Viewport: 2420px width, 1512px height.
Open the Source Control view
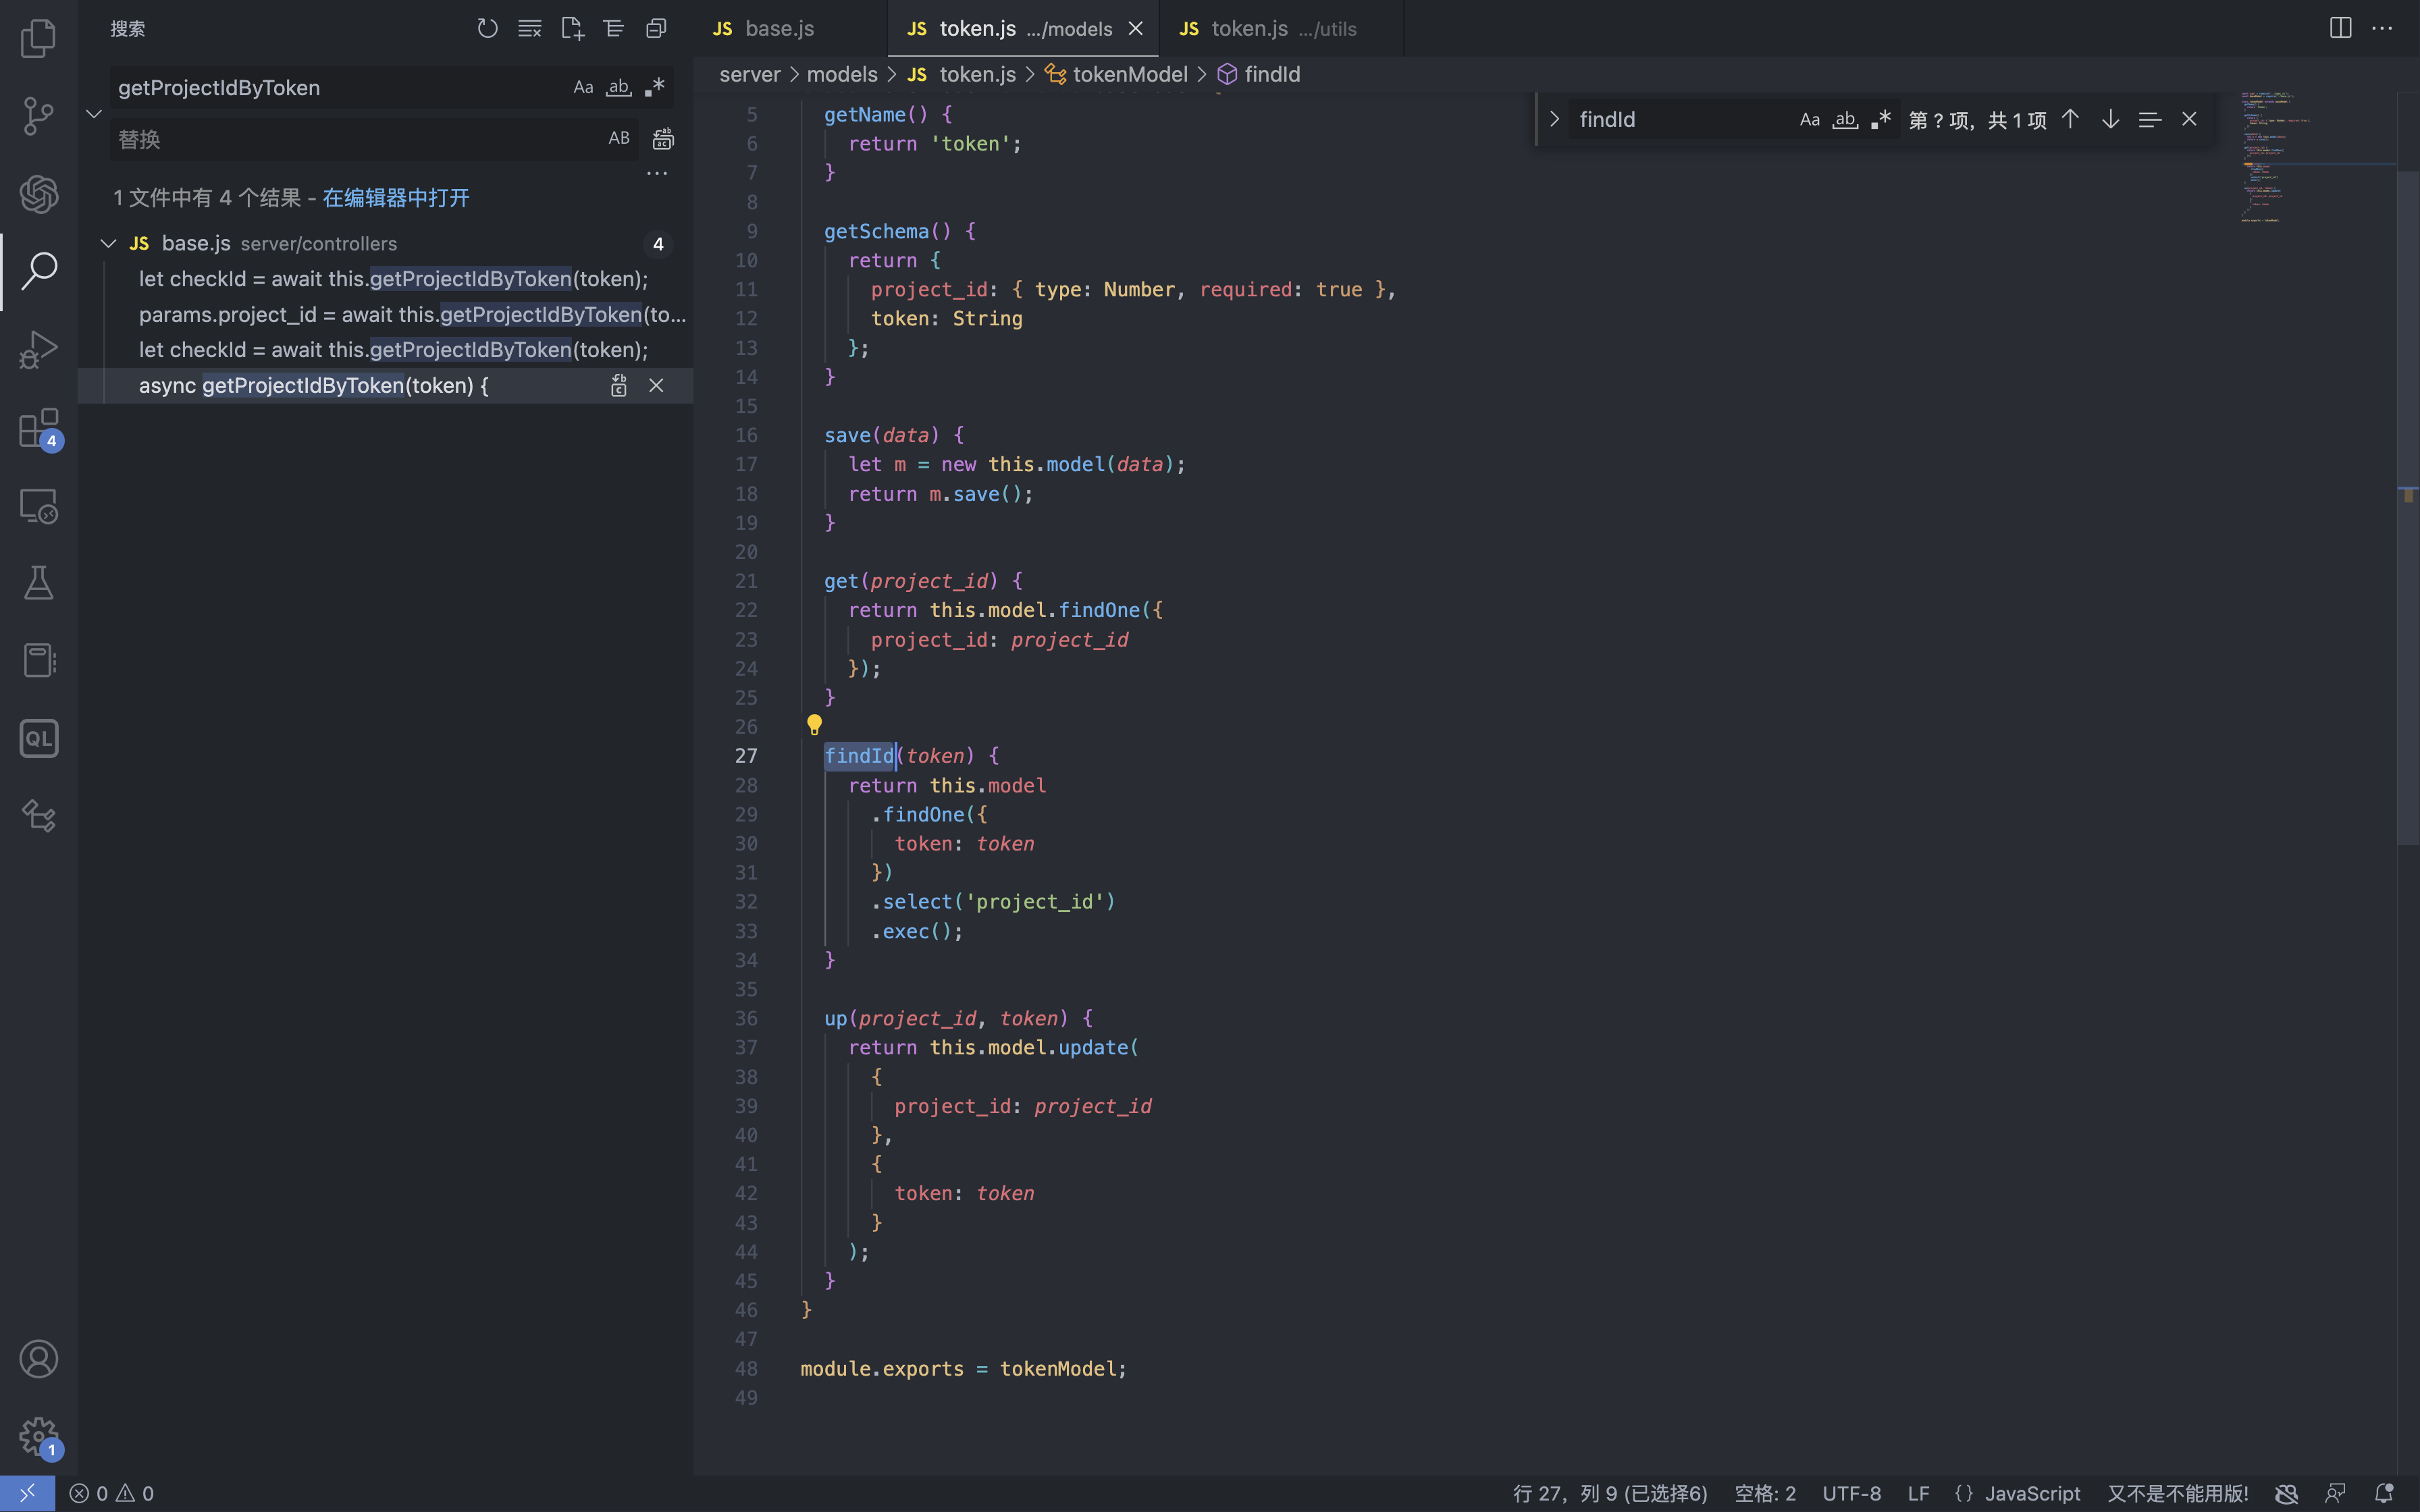[38, 116]
